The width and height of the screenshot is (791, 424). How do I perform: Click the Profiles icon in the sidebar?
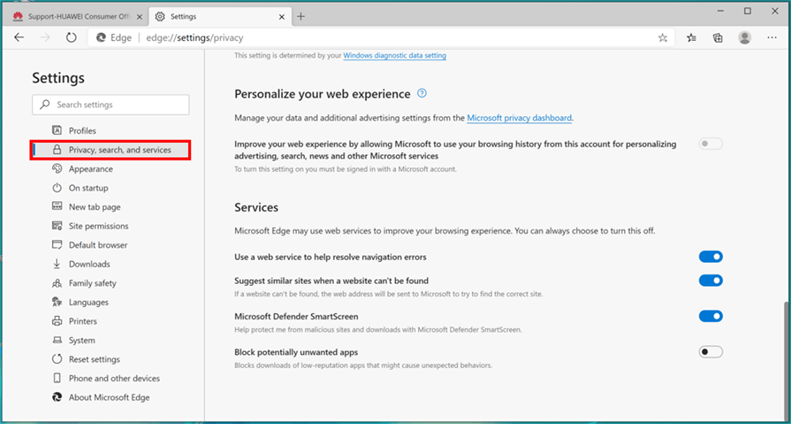point(57,131)
